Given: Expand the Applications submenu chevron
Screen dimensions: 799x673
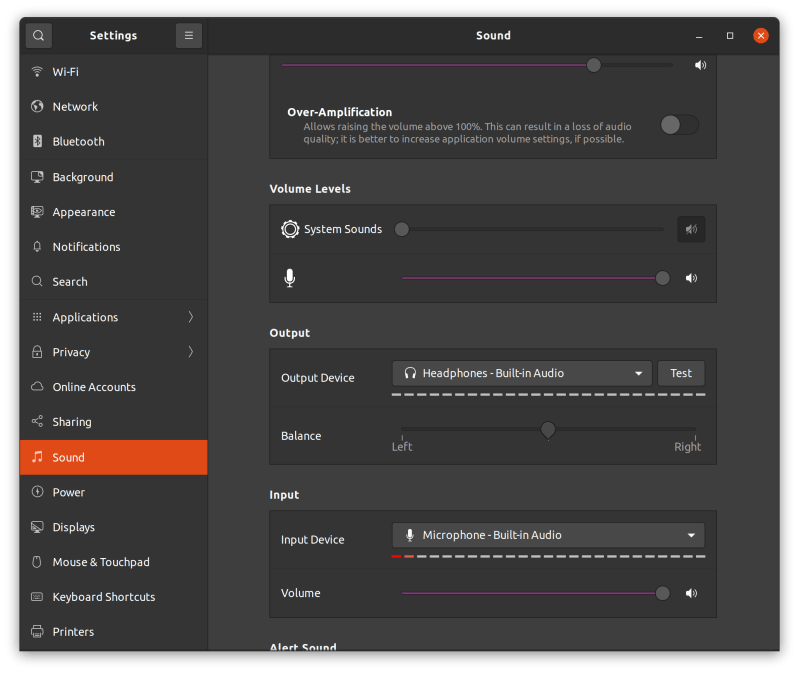Looking at the screenshot, I should (191, 317).
